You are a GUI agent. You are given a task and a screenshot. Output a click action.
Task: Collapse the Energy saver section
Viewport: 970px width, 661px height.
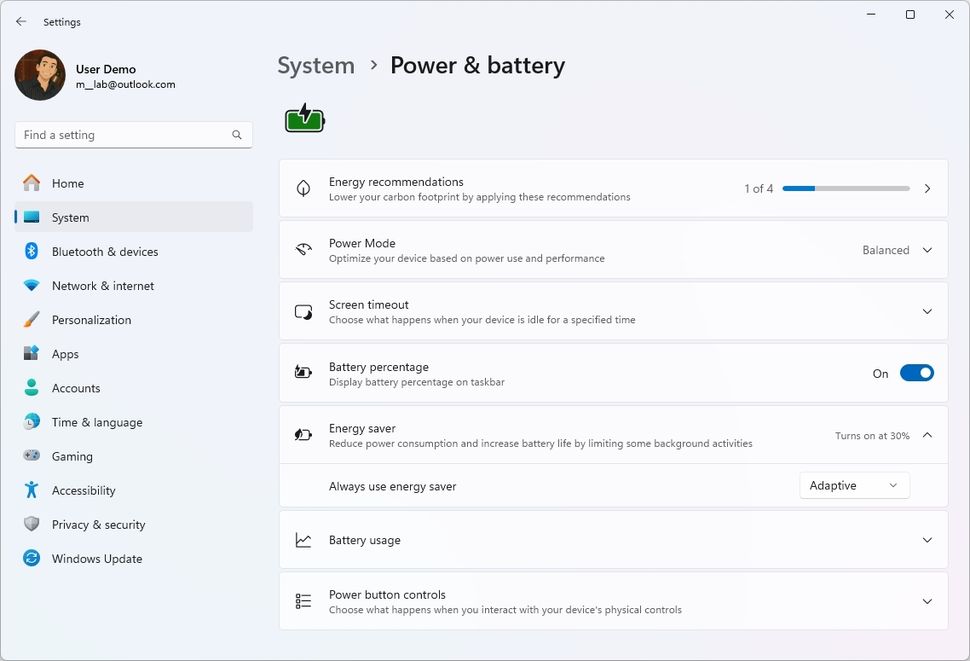click(926, 435)
